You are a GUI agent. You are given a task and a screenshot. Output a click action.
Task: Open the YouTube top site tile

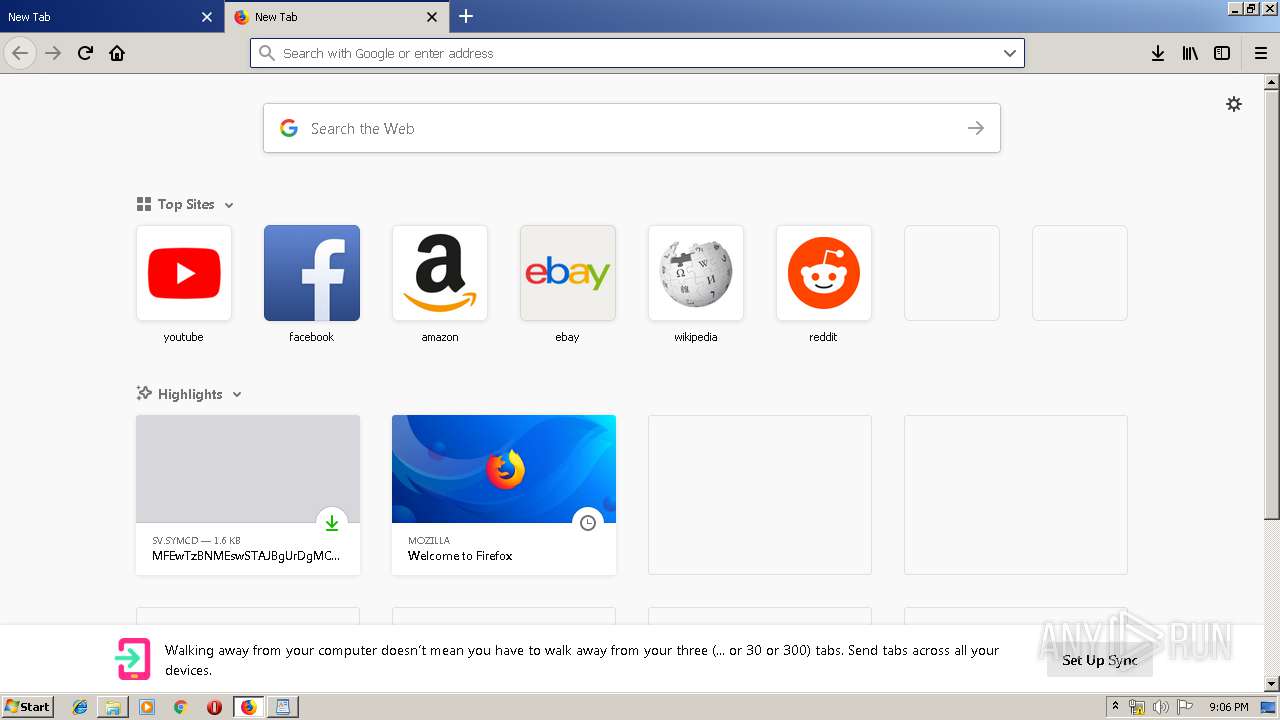pos(184,273)
